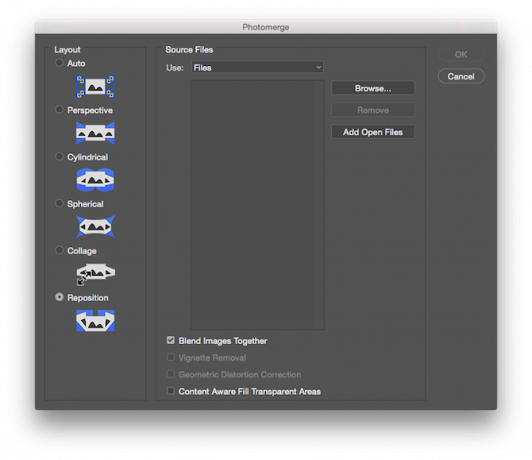Select the Collage radio button
This screenshot has width=532, height=460.
59,250
